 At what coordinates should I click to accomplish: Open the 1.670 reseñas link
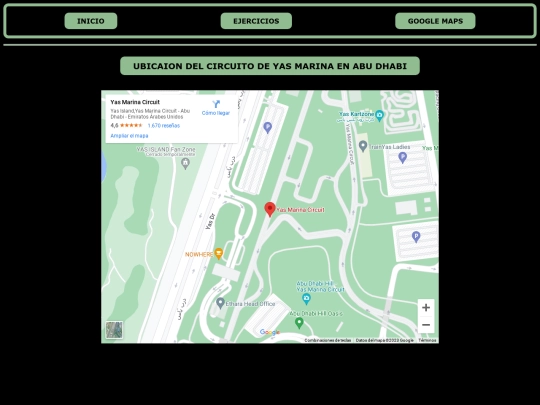pos(164,126)
